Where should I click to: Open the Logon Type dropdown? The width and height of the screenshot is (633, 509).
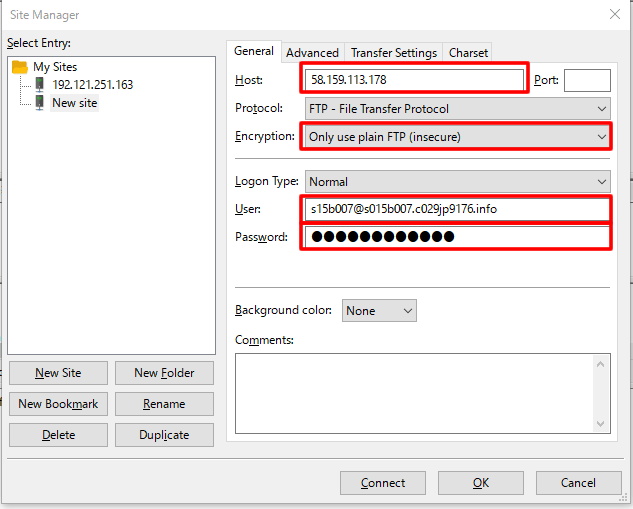click(x=457, y=182)
